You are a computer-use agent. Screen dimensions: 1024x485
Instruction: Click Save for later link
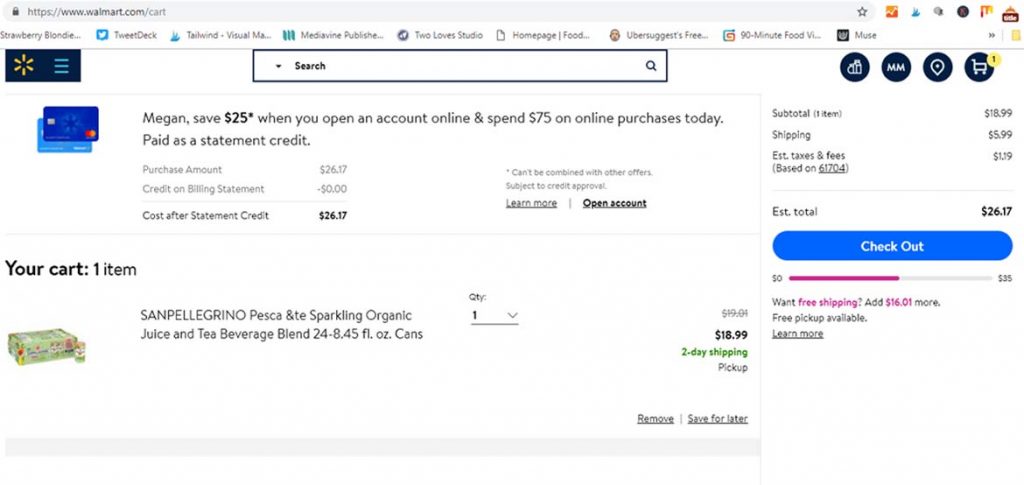[x=718, y=419]
